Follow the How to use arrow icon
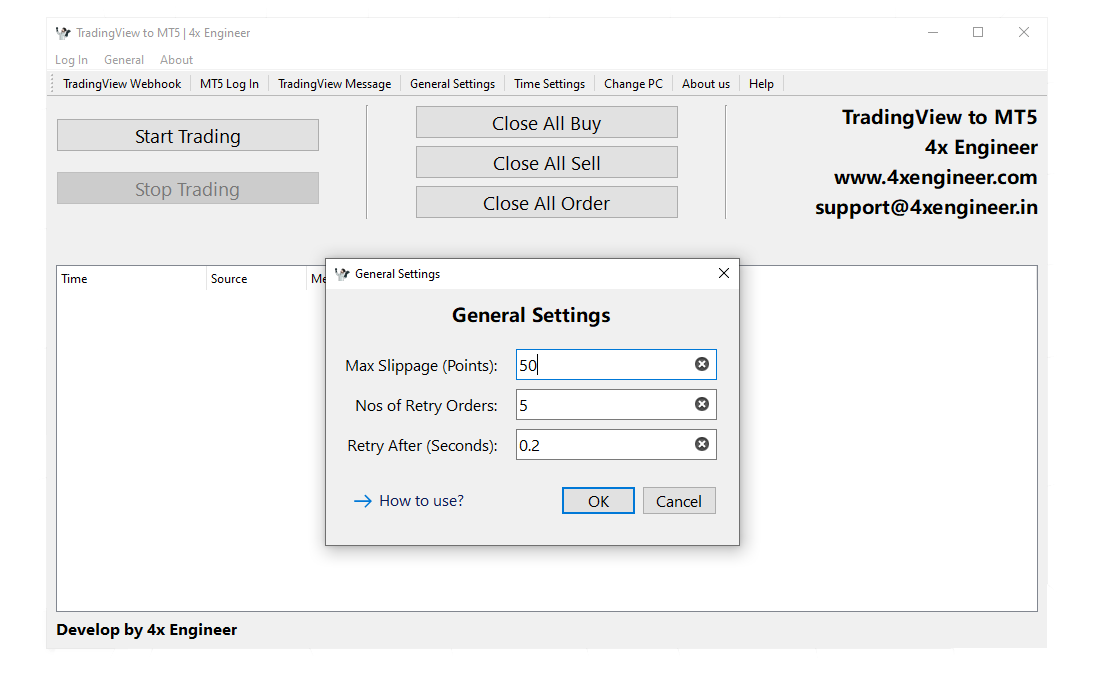This screenshot has height=697, width=1105. pos(362,501)
